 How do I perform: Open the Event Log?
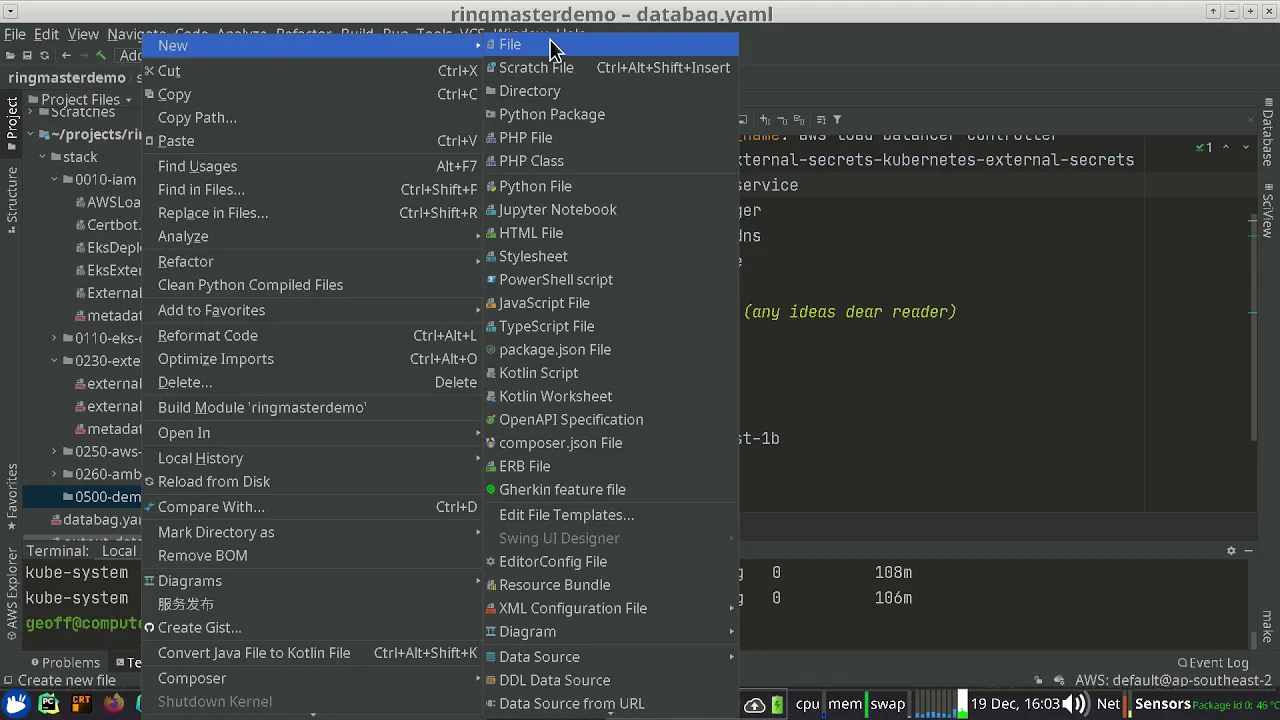[x=1213, y=662]
